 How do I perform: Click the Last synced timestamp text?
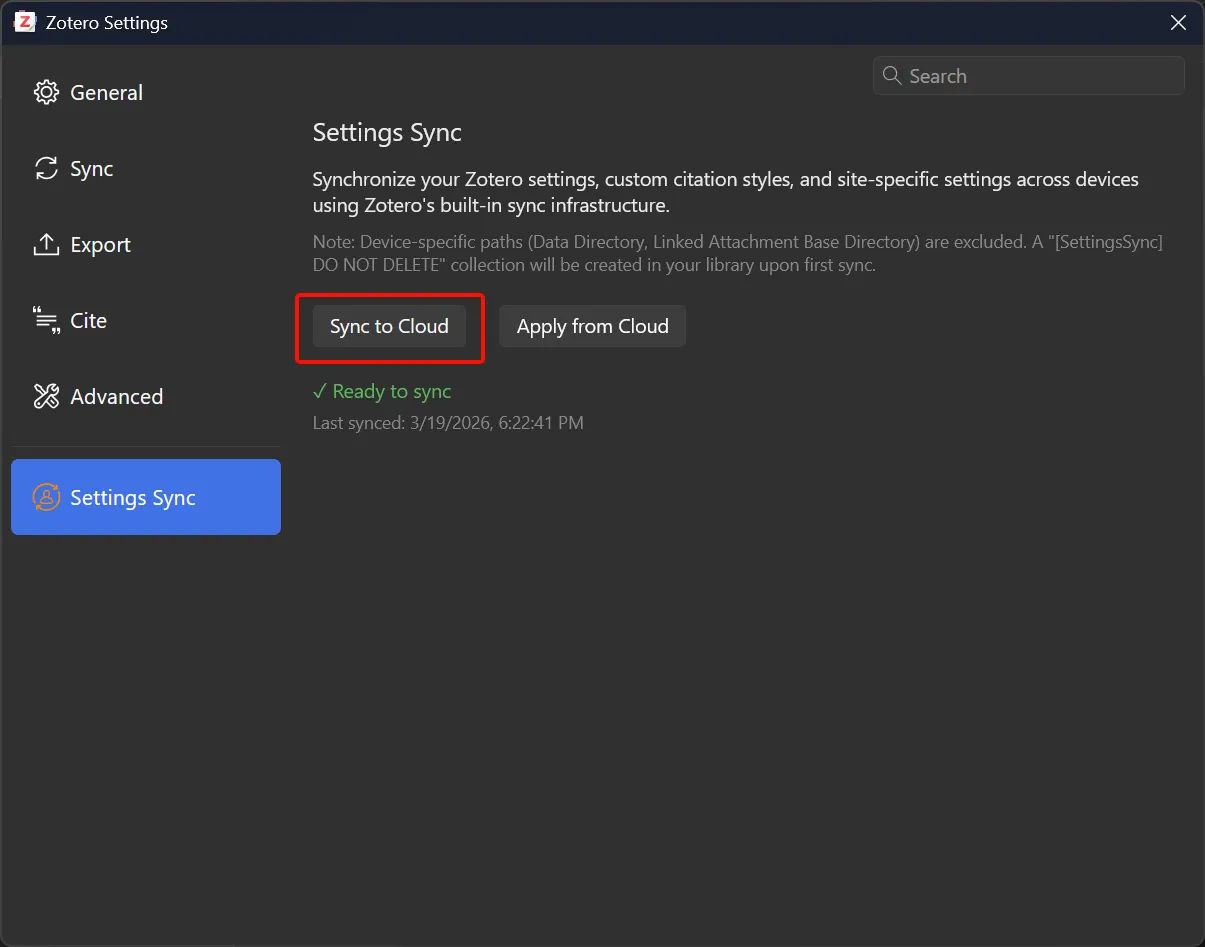point(447,422)
